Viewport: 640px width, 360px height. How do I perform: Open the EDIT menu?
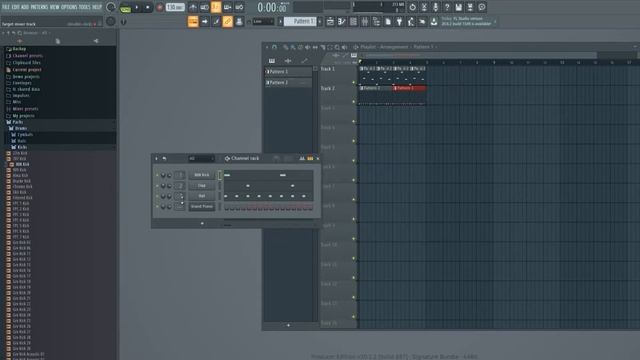(x=15, y=7)
